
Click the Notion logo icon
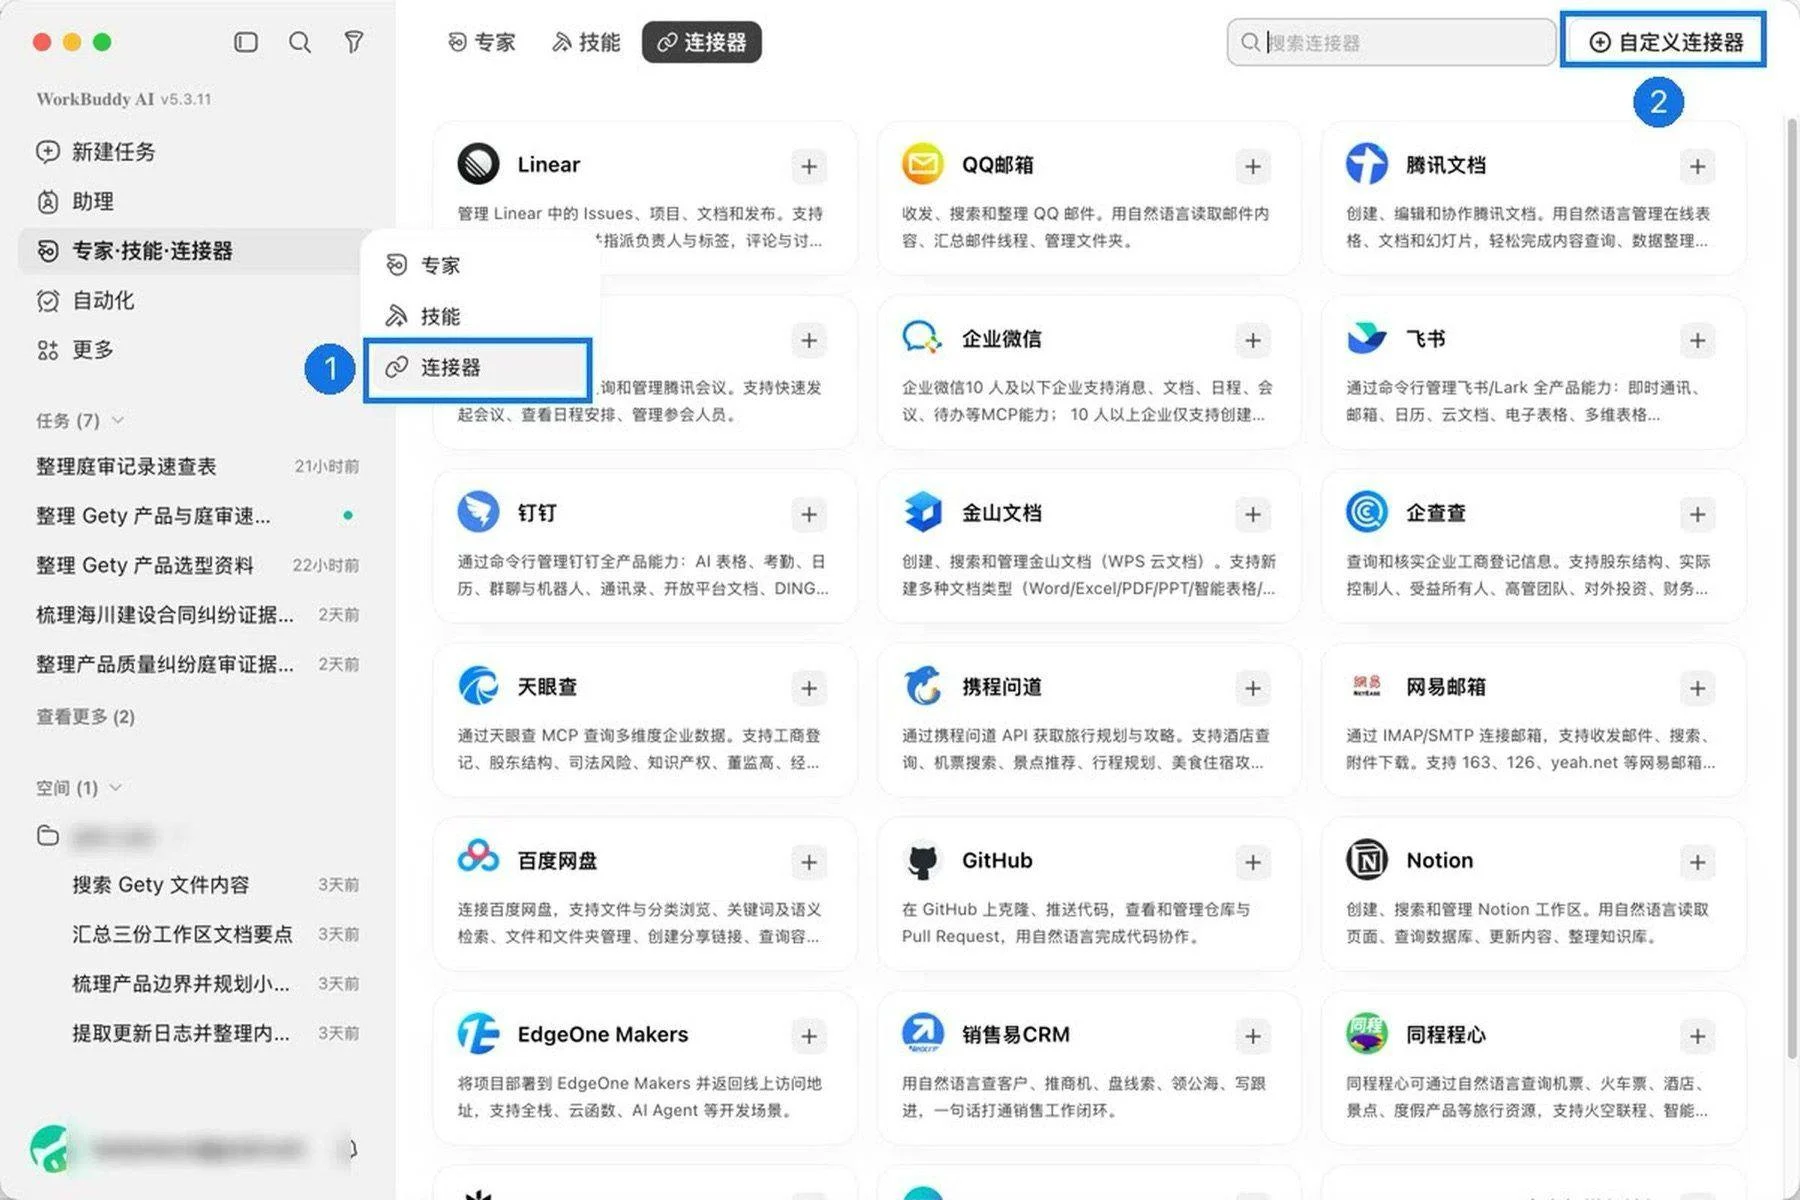(1366, 860)
